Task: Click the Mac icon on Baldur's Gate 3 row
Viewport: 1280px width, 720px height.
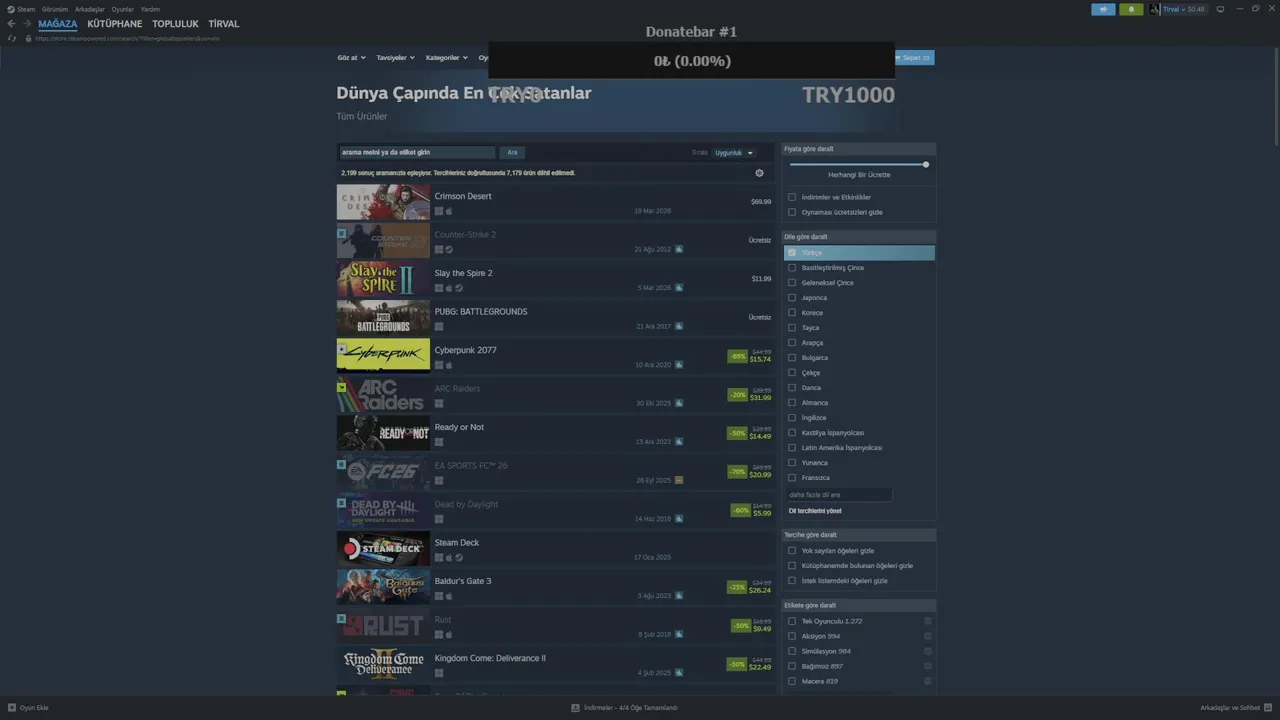Action: (449, 596)
